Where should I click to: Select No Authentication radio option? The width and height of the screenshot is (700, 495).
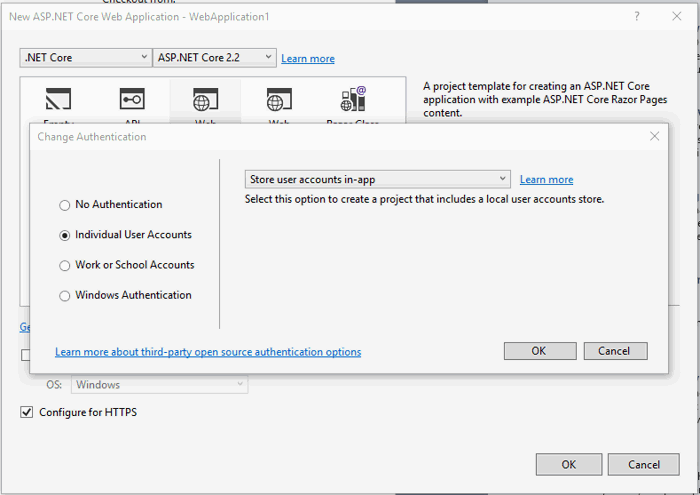tap(65, 205)
